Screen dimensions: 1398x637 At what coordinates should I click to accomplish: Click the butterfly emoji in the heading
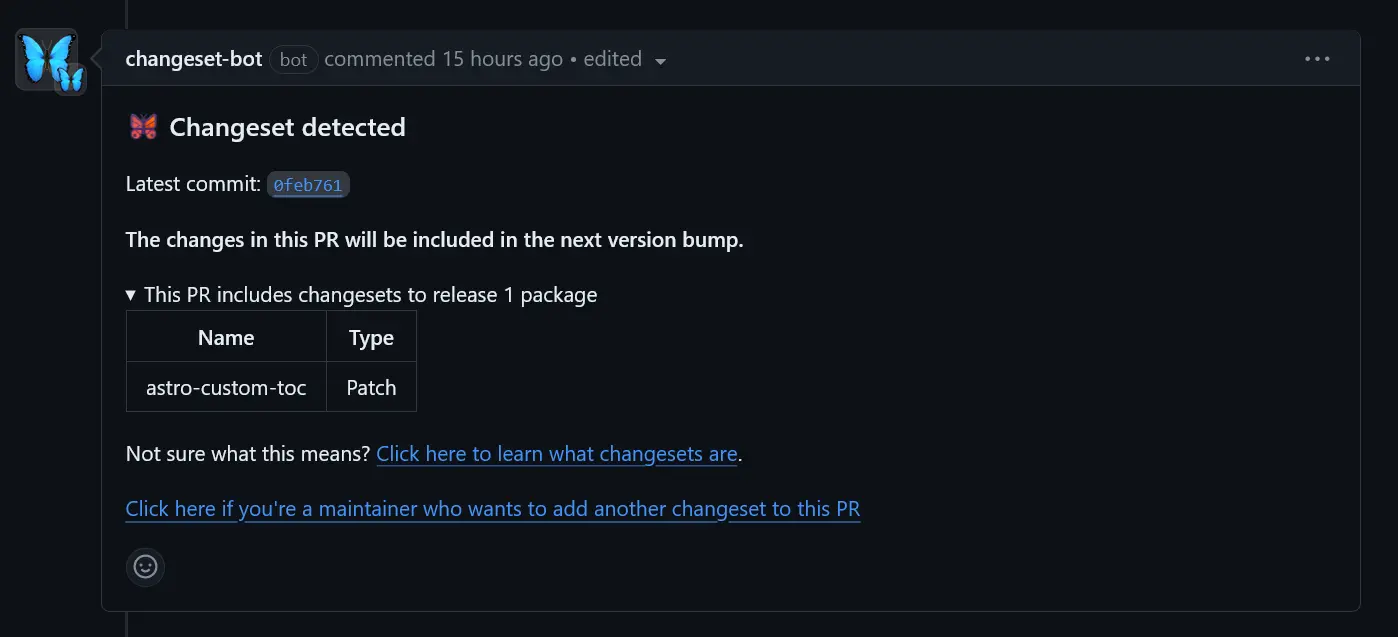(143, 127)
